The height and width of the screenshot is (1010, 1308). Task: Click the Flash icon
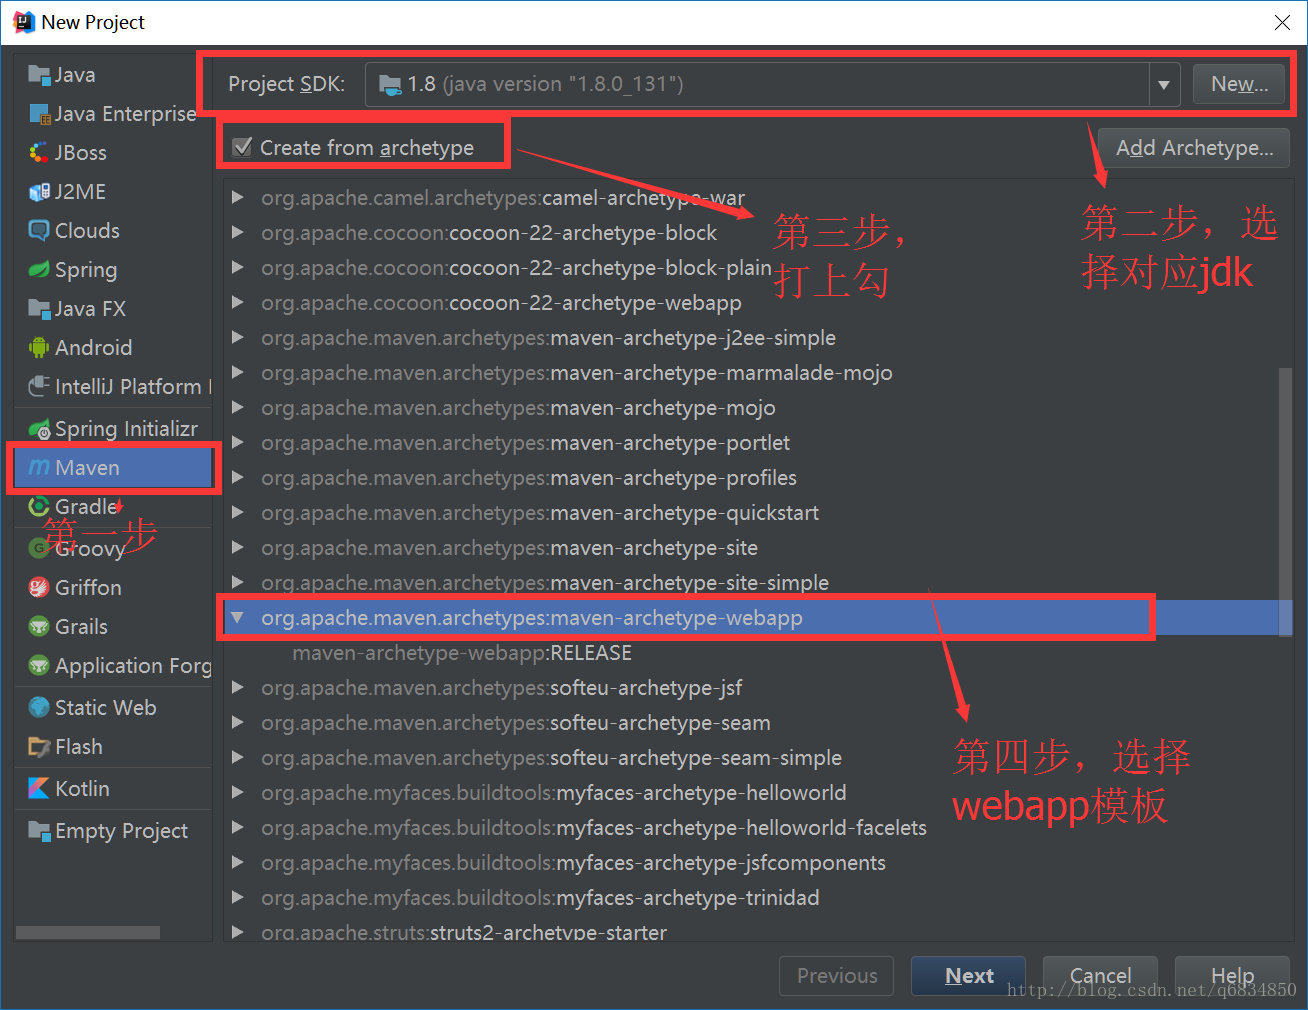point(39,747)
